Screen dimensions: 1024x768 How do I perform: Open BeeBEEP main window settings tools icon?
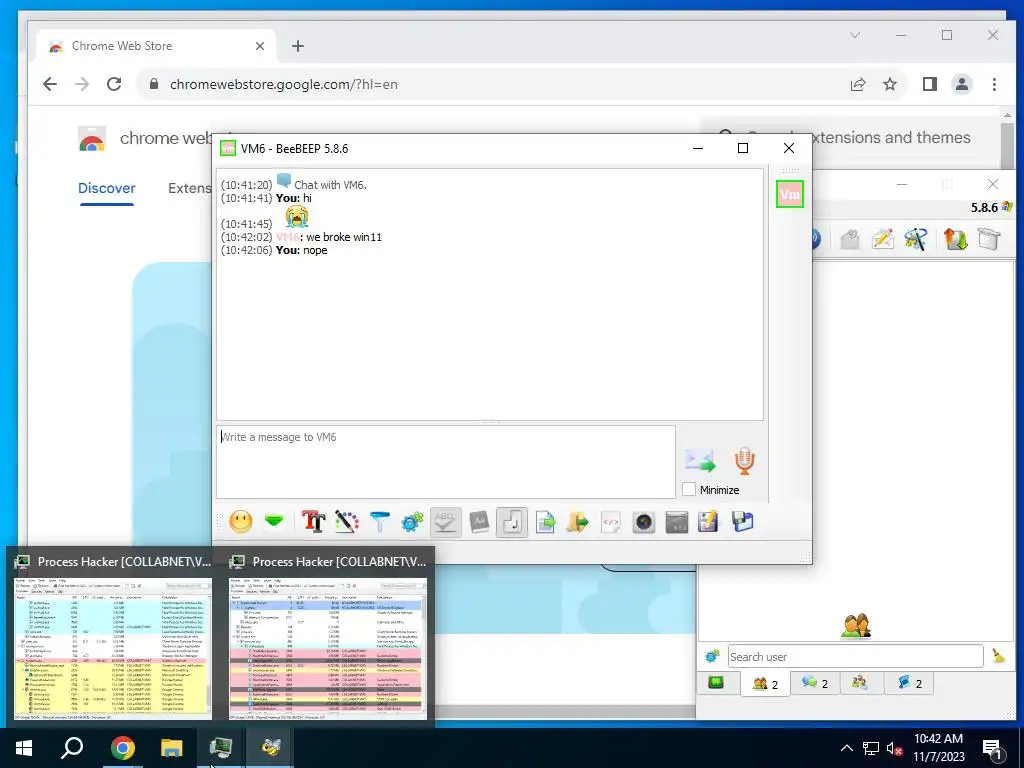click(x=916, y=240)
